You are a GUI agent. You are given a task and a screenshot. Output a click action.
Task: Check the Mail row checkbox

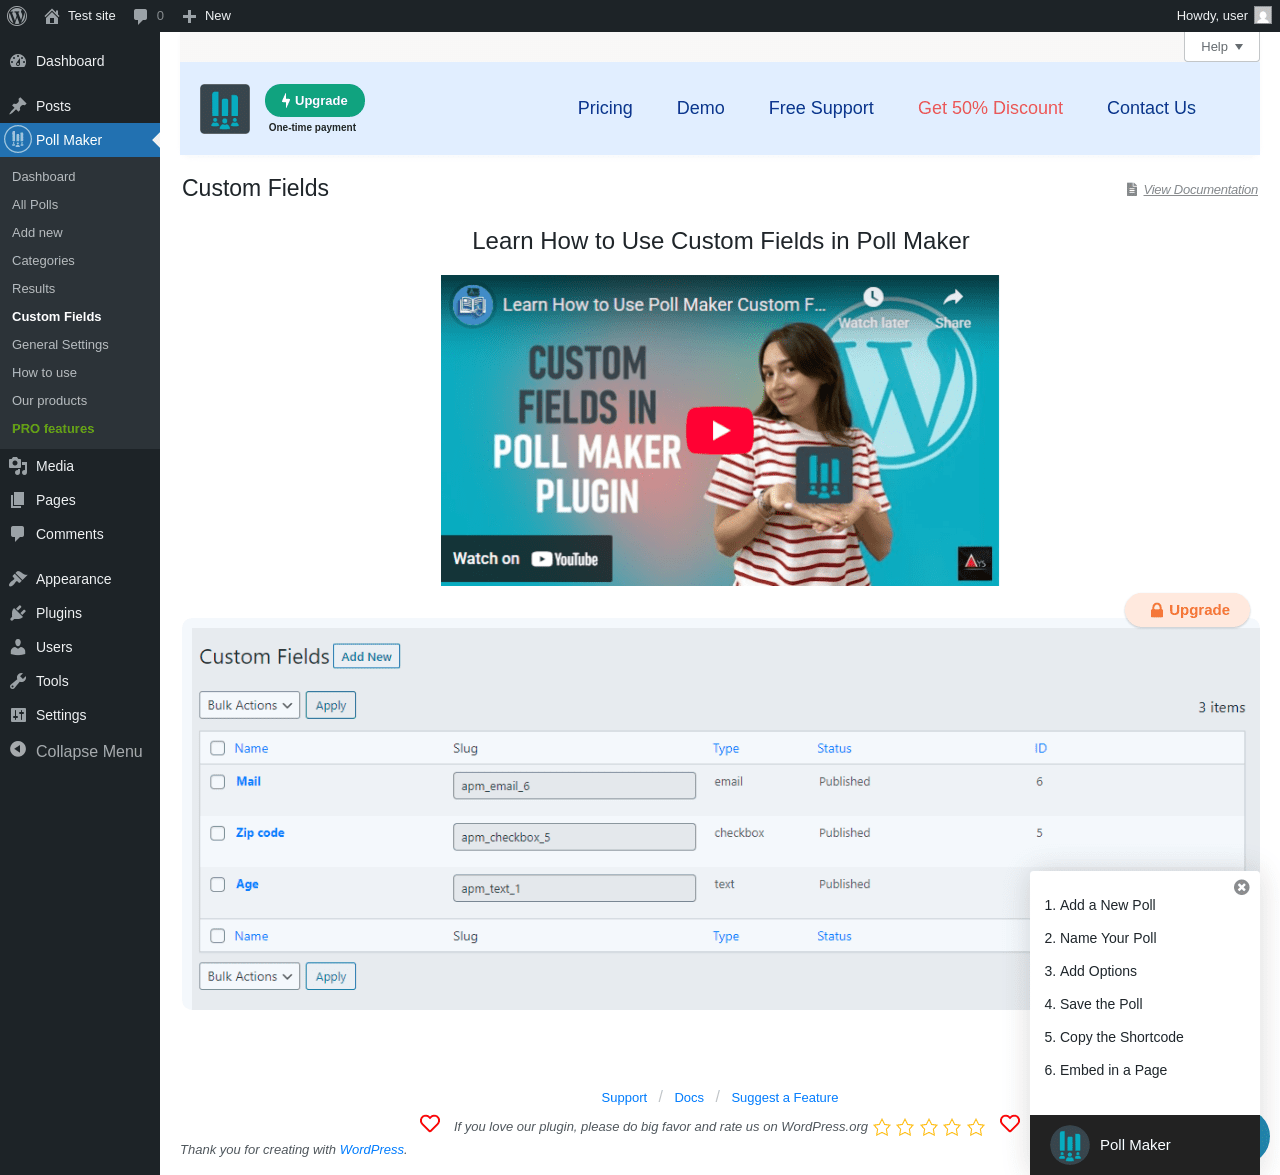(218, 782)
